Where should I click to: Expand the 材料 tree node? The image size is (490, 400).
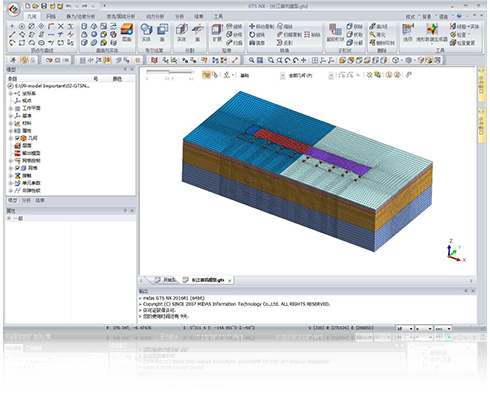click(11, 123)
